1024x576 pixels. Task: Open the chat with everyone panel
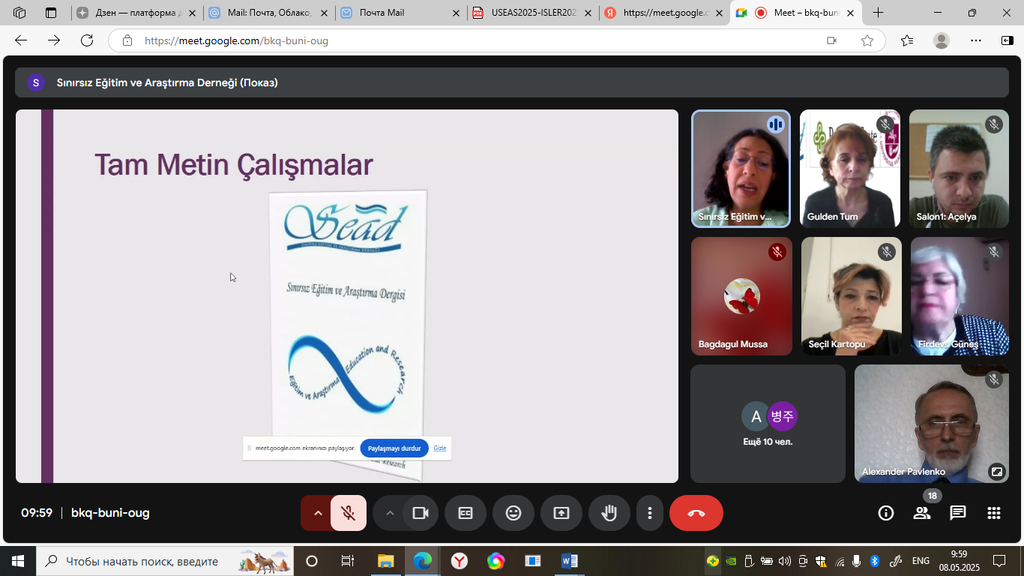957,513
